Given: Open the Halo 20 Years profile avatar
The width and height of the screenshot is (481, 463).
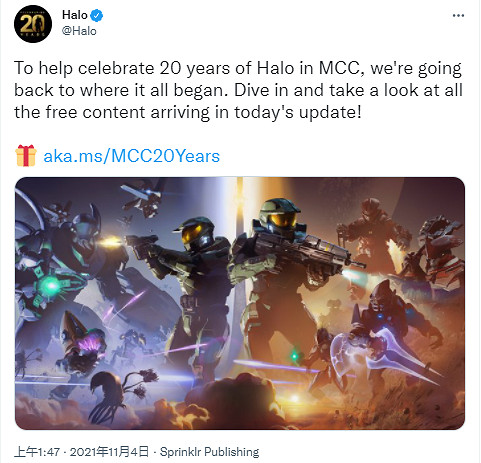Looking at the screenshot, I should click(x=33, y=24).
